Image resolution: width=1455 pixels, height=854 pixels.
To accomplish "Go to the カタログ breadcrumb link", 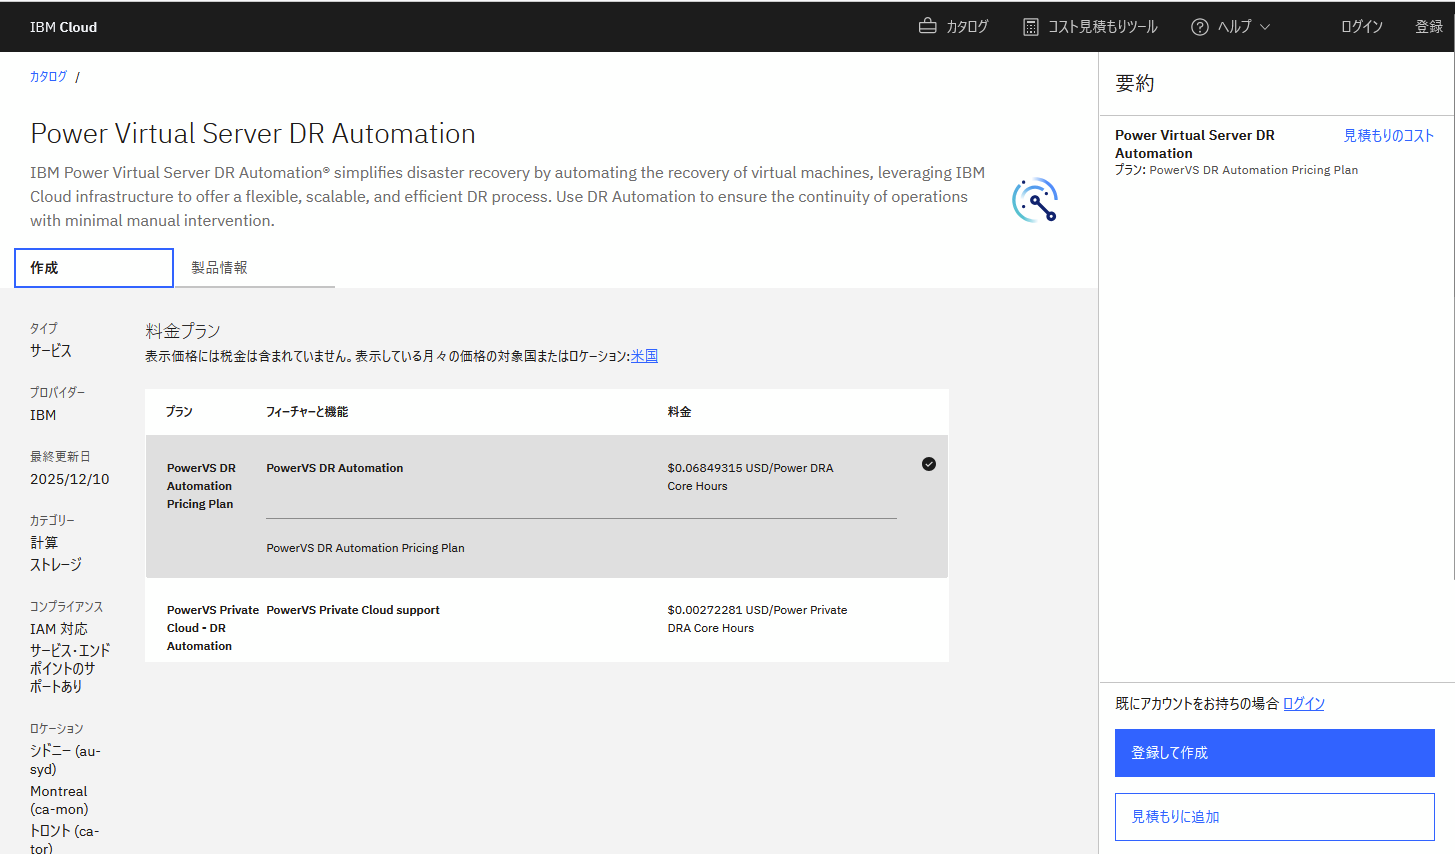I will click(x=48, y=76).
